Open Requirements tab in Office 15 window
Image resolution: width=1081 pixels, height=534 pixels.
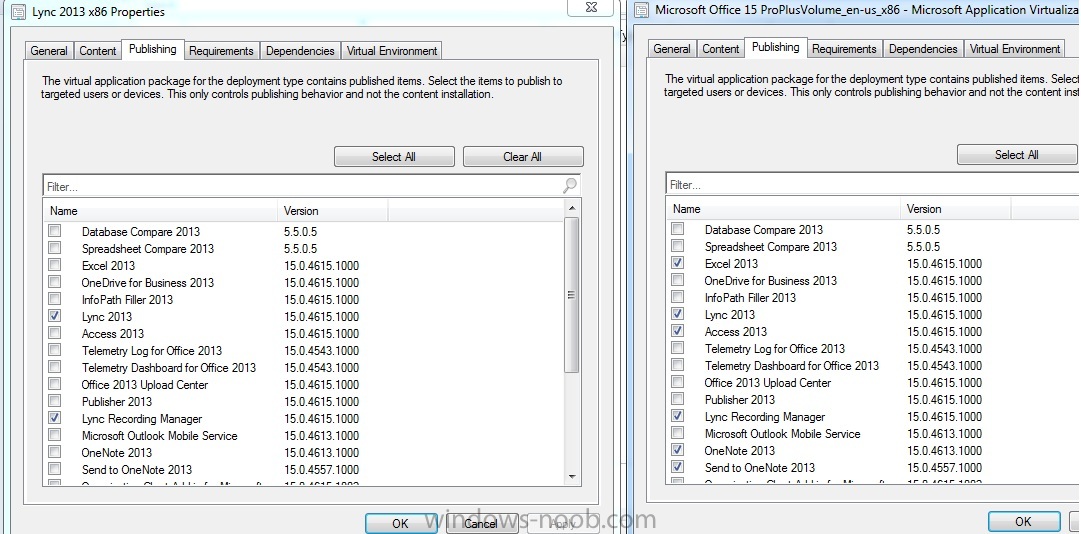coord(844,49)
